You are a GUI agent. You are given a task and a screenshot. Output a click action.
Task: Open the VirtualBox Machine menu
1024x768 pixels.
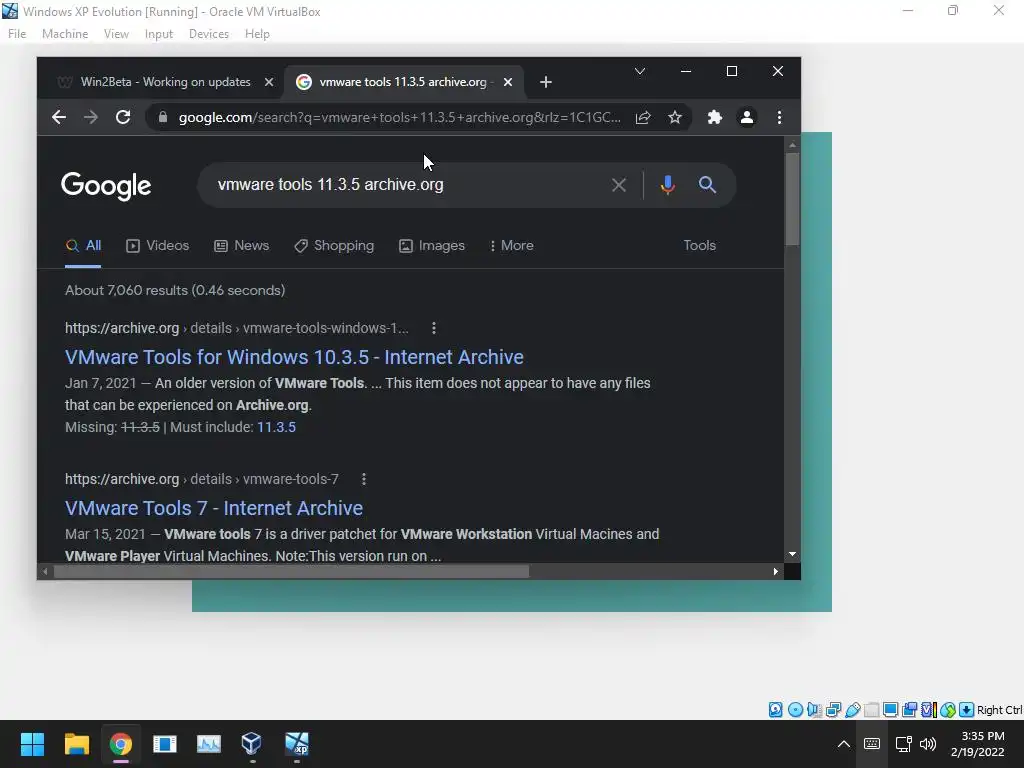(65, 34)
